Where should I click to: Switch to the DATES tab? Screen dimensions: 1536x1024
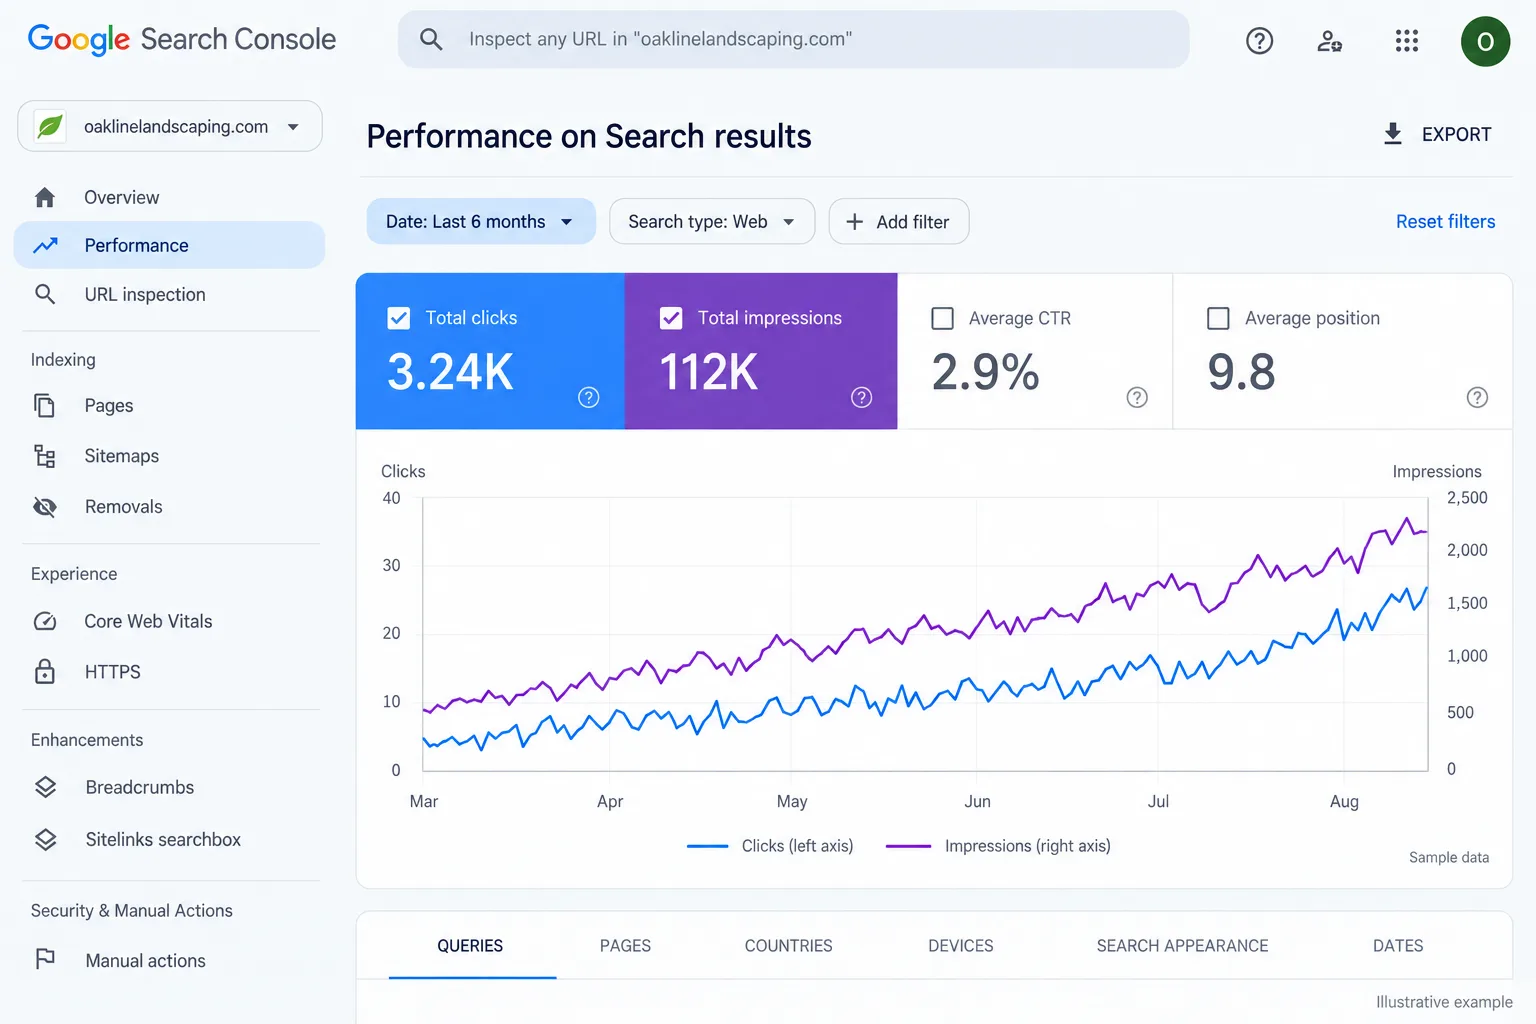(x=1398, y=946)
